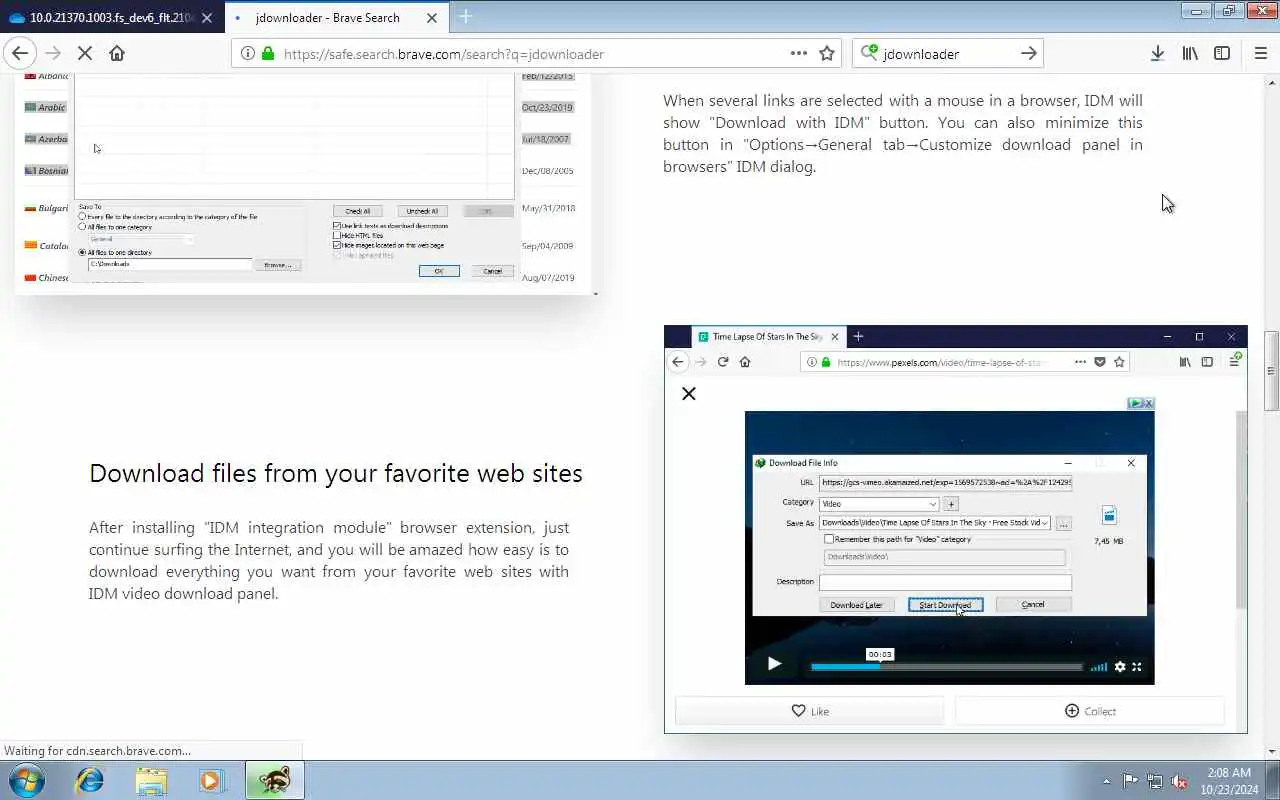Screen dimensions: 1280x800
Task: Click the search engine icon in the search box
Action: (x=868, y=54)
